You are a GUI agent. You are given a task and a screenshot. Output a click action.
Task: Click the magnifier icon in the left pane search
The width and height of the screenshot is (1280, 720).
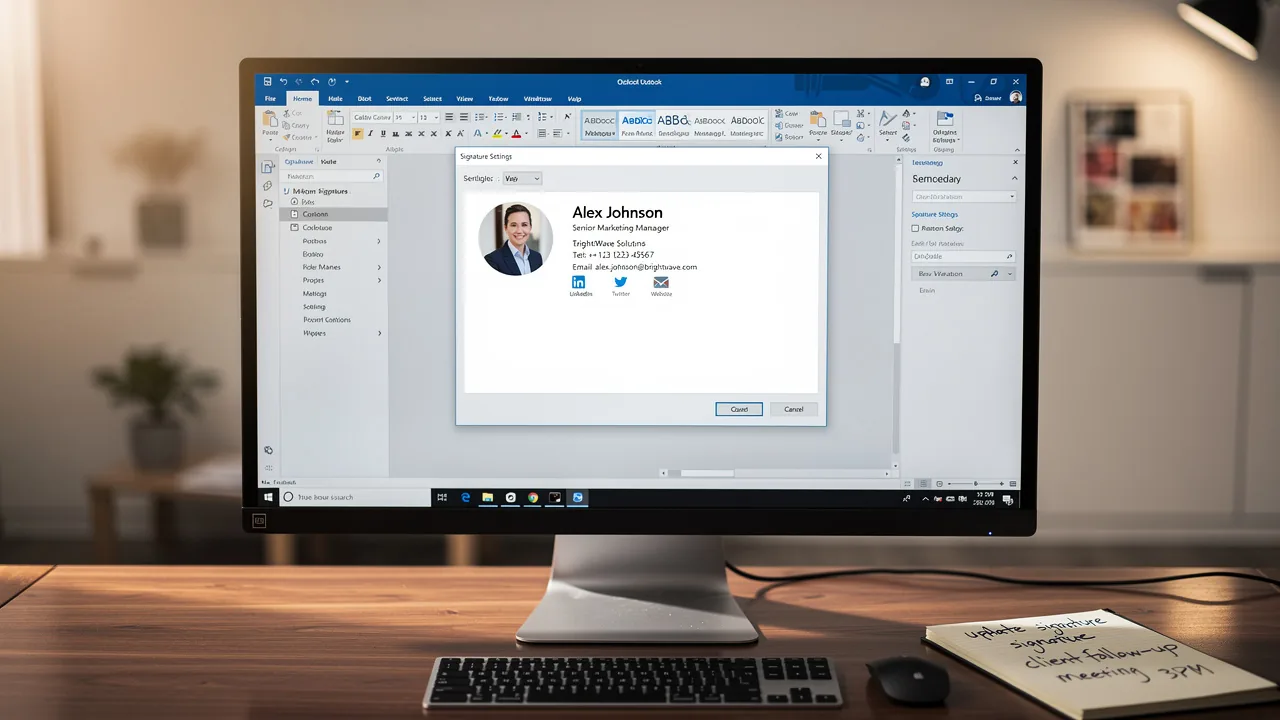pyautogui.click(x=376, y=176)
